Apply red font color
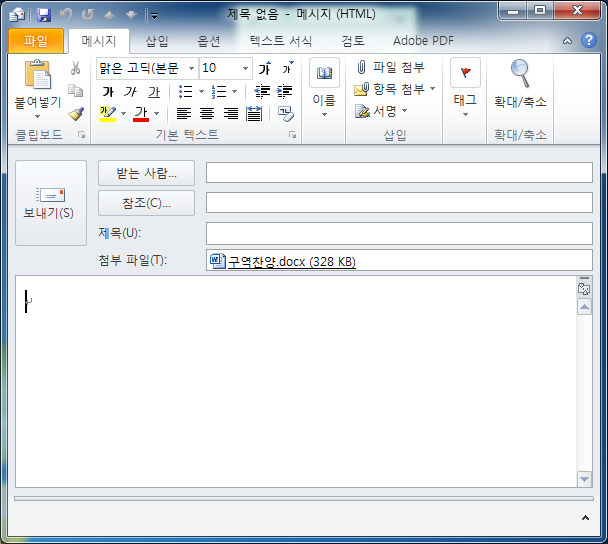Image resolution: width=608 pixels, height=544 pixels. click(141, 114)
